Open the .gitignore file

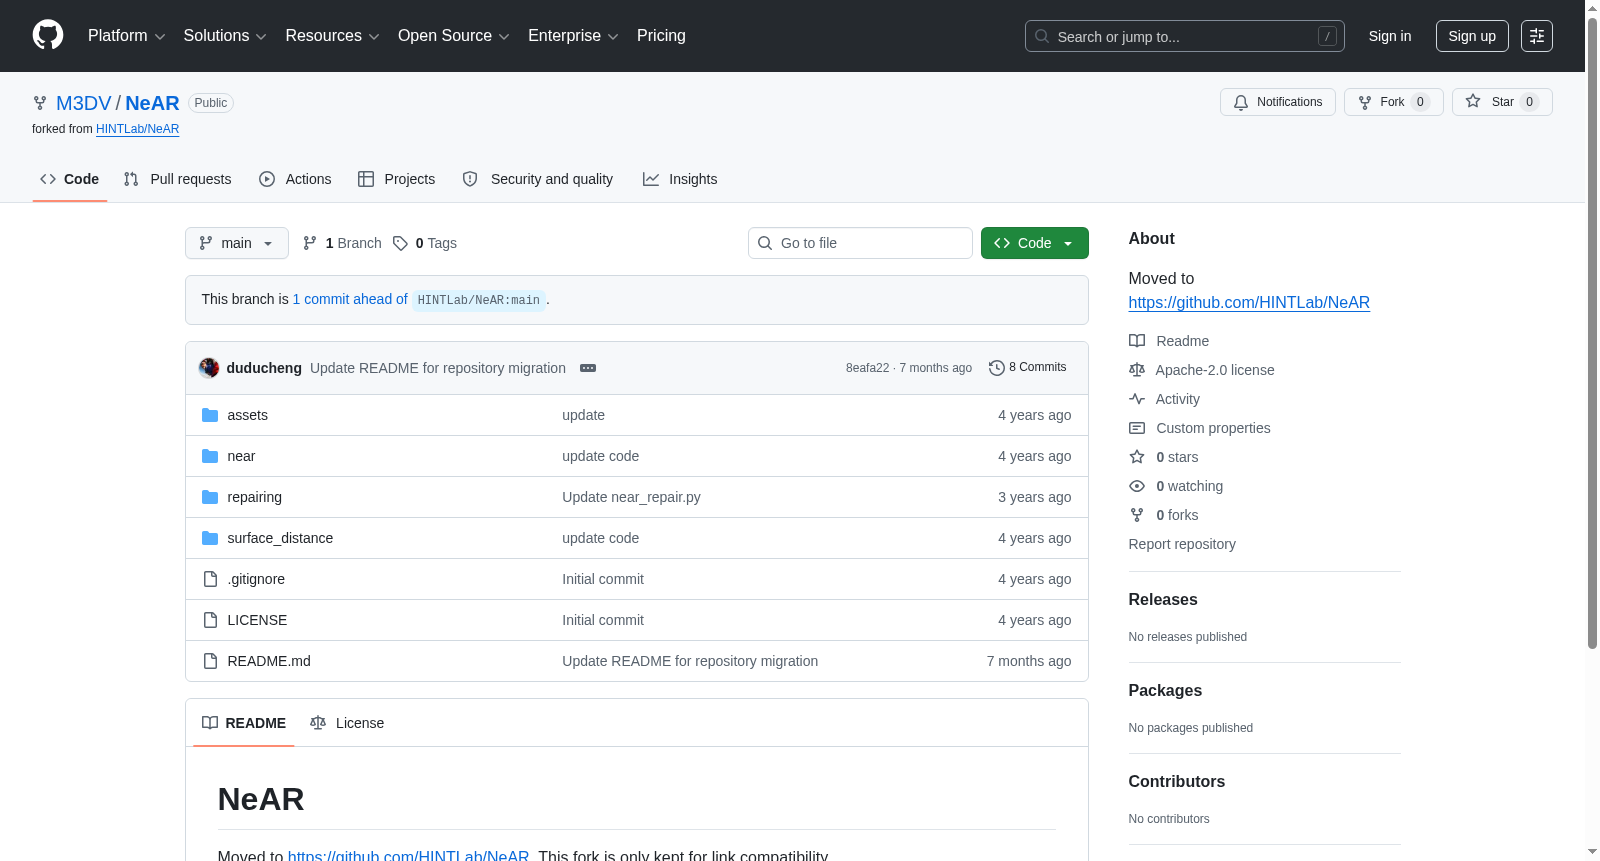point(256,579)
